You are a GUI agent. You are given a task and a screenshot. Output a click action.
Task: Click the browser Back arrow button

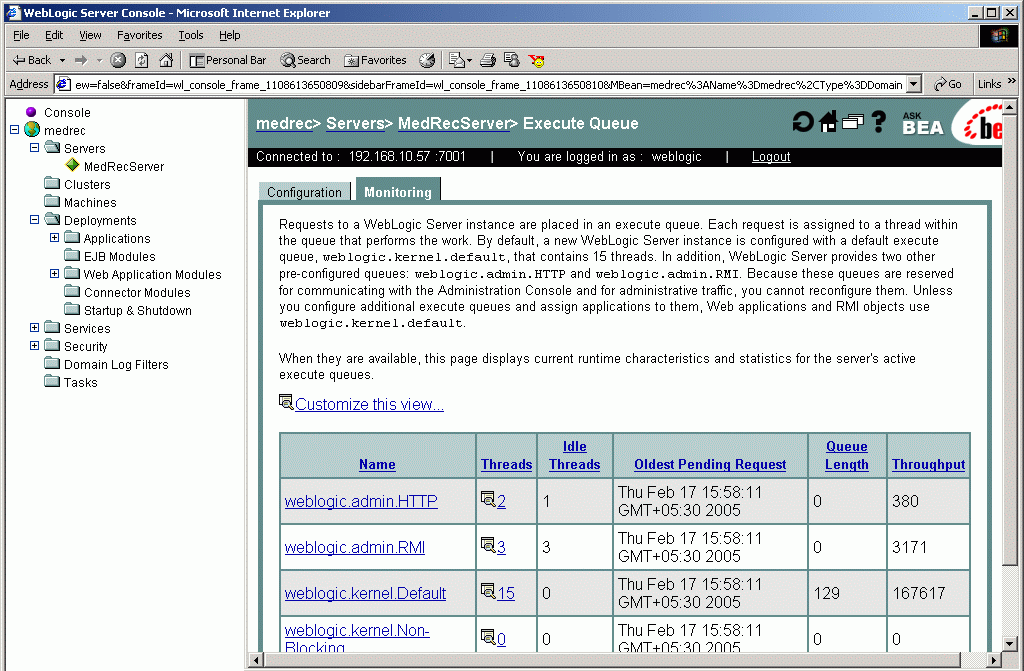[31, 60]
